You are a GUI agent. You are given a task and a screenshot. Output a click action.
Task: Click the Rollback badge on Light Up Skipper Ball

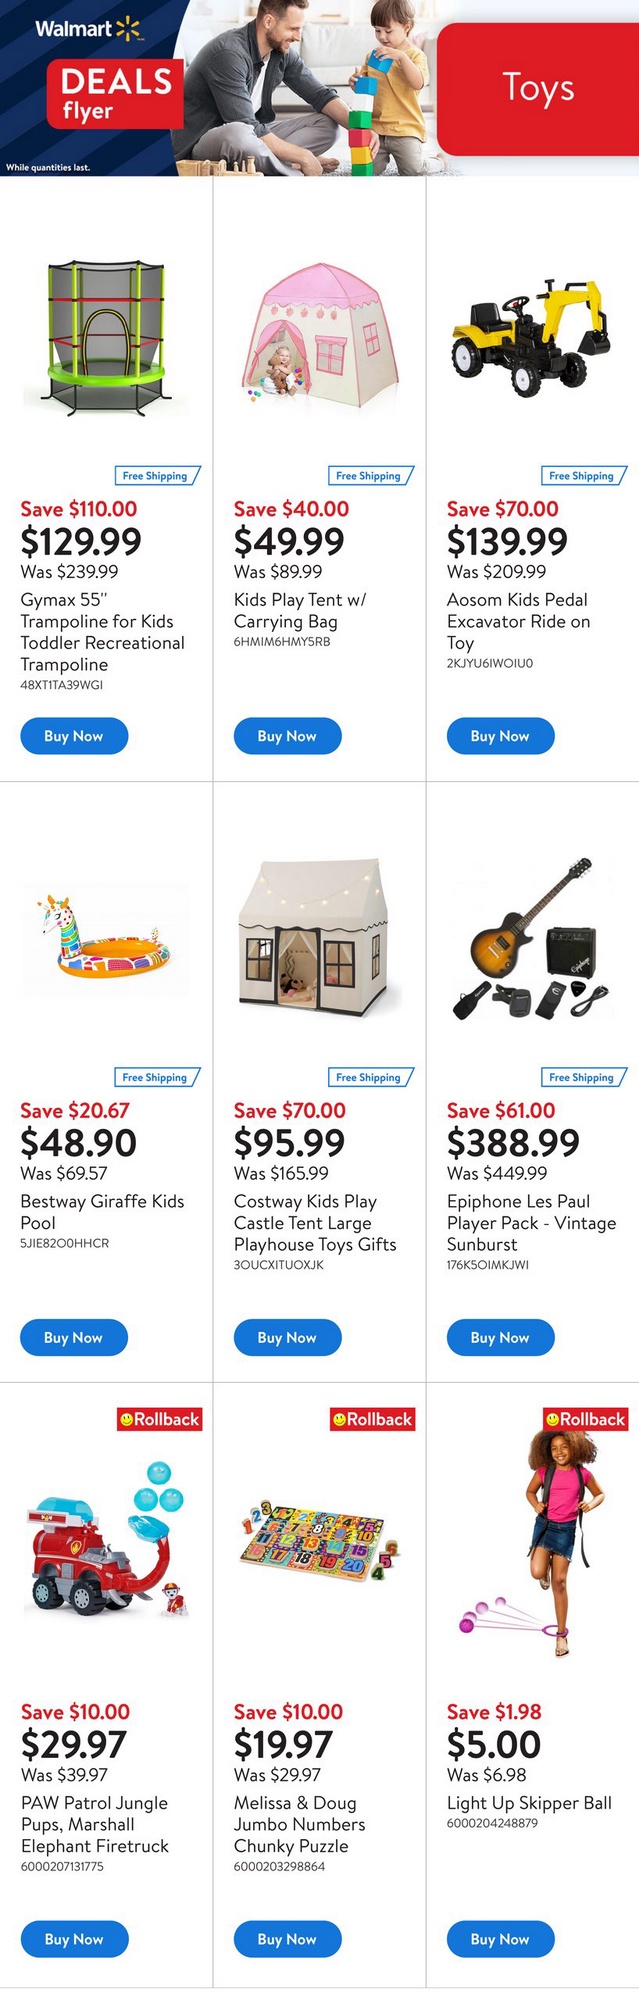tap(585, 1419)
